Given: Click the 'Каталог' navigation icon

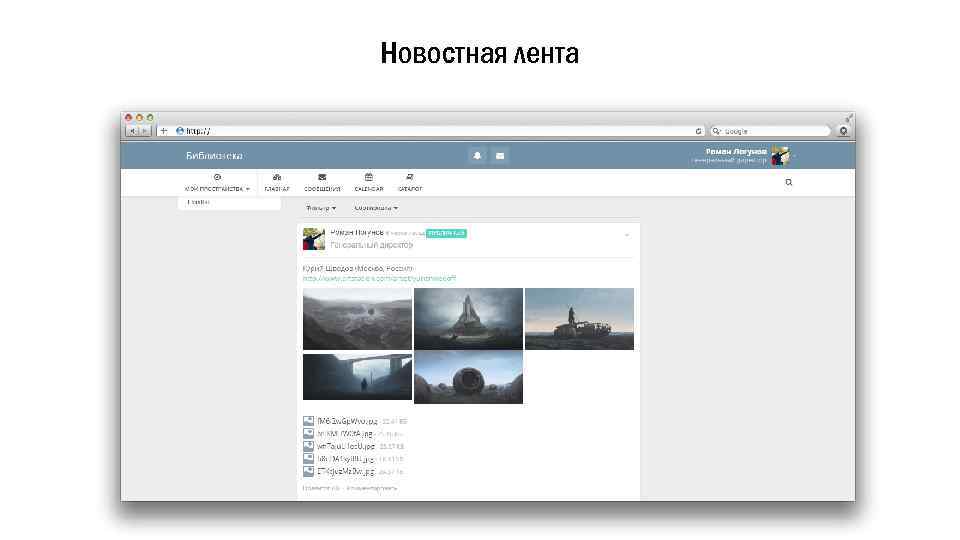Looking at the screenshot, I should [x=410, y=178].
